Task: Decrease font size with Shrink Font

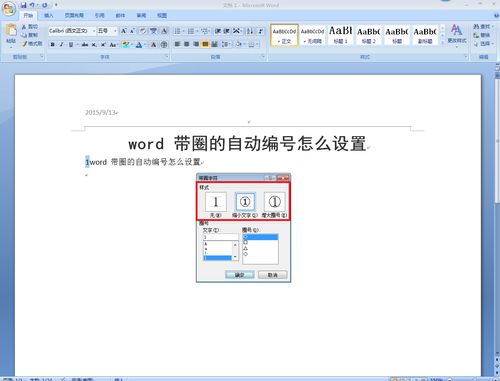Action: 132,31
